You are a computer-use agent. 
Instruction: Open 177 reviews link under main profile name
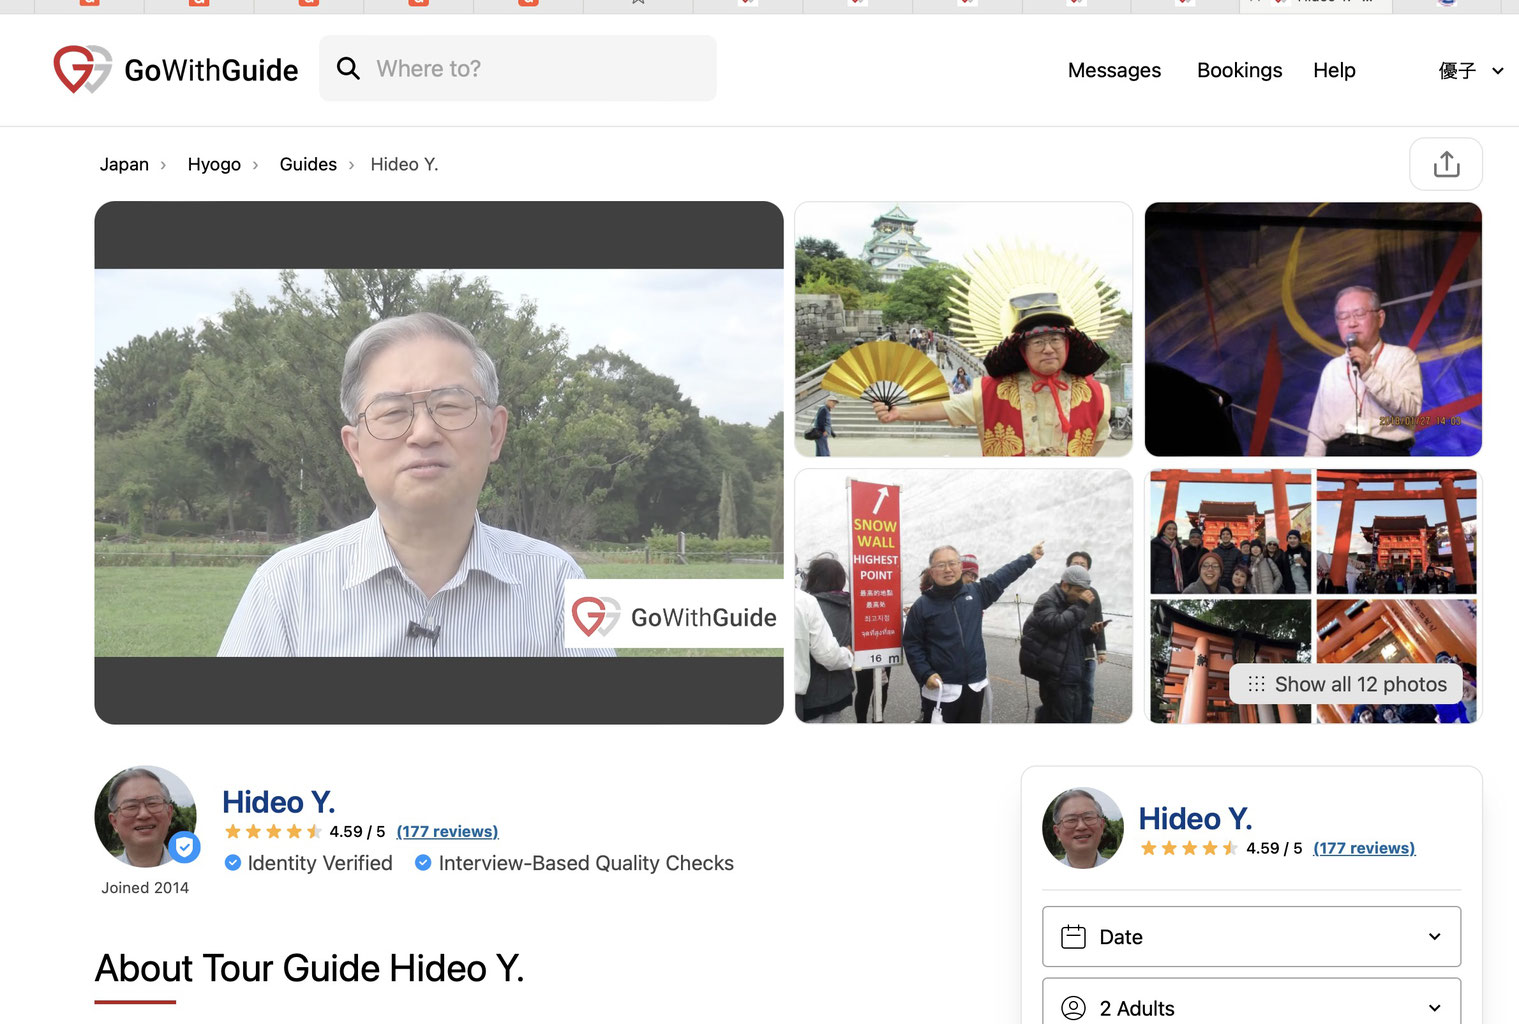(x=447, y=832)
